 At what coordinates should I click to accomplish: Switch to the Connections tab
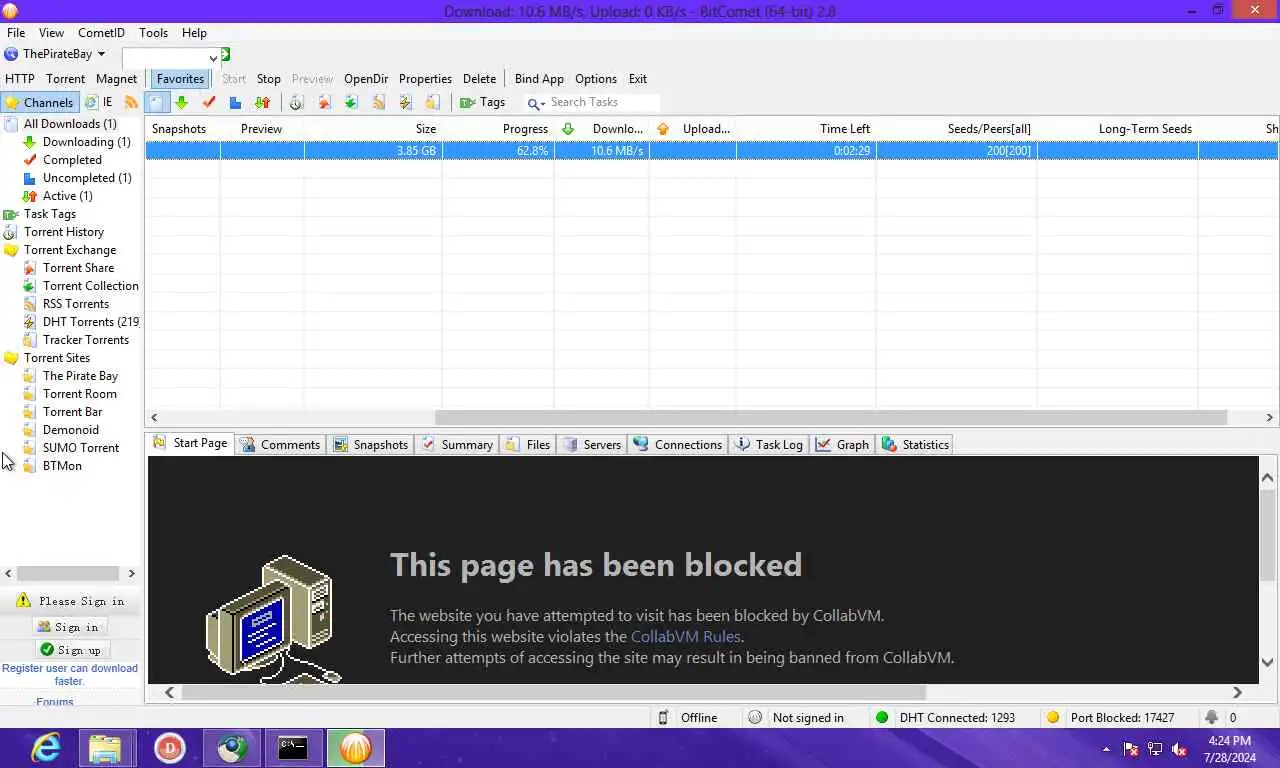click(x=678, y=444)
